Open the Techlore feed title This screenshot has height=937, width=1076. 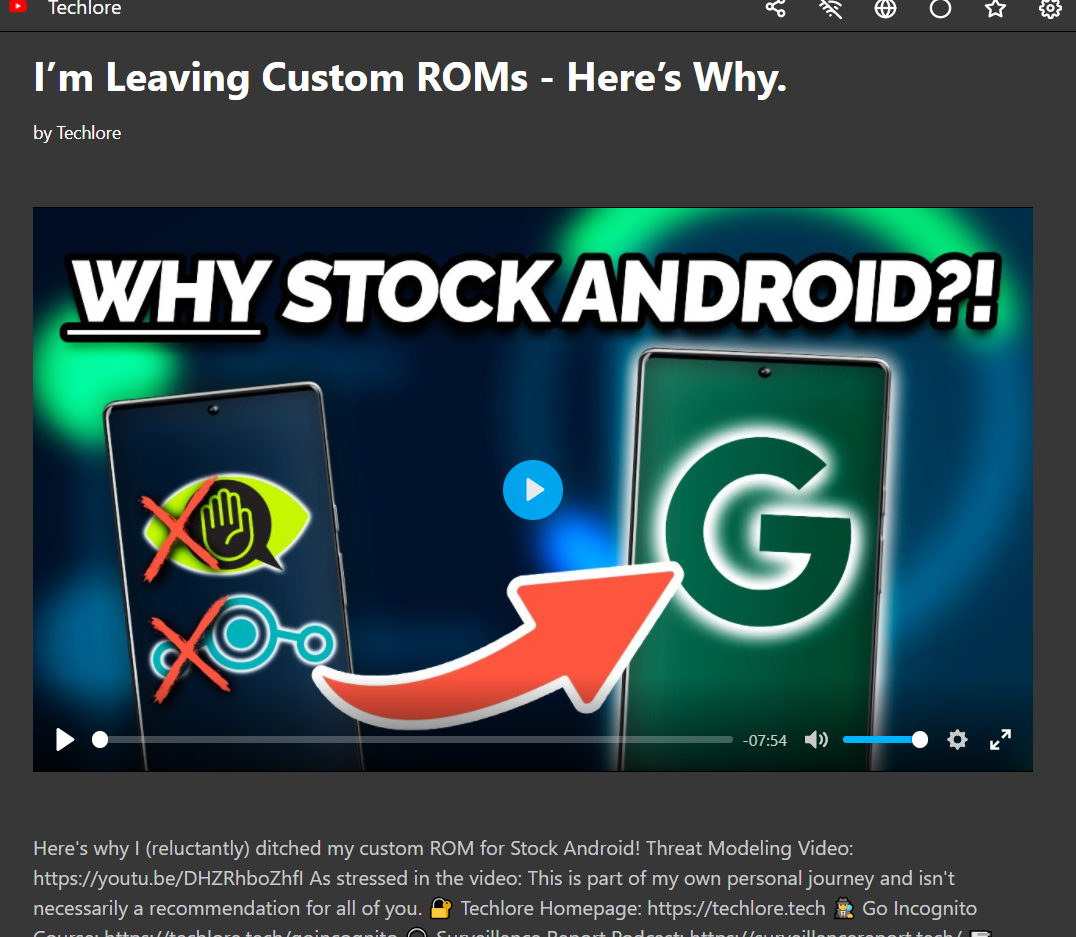(x=84, y=8)
